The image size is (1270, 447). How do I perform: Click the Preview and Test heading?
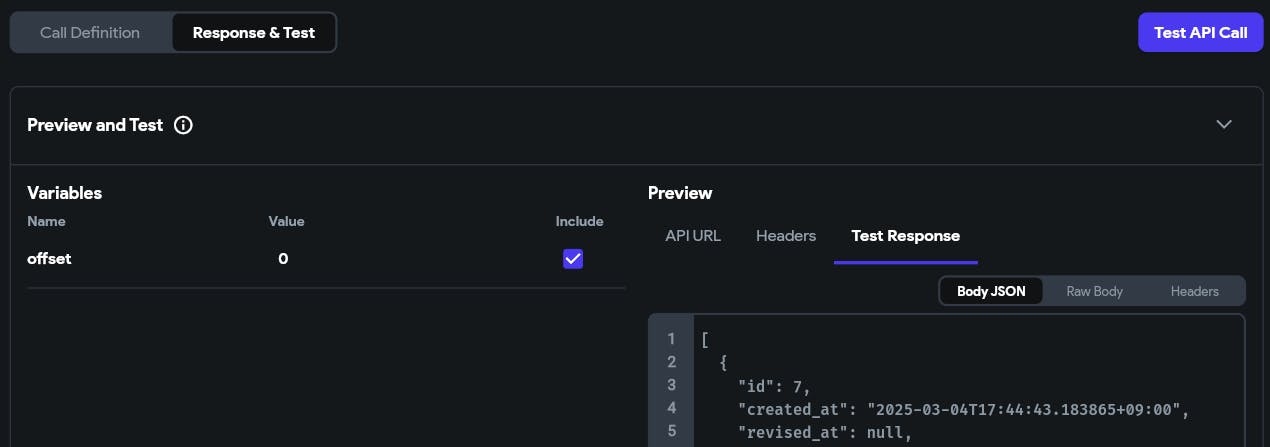(94, 125)
